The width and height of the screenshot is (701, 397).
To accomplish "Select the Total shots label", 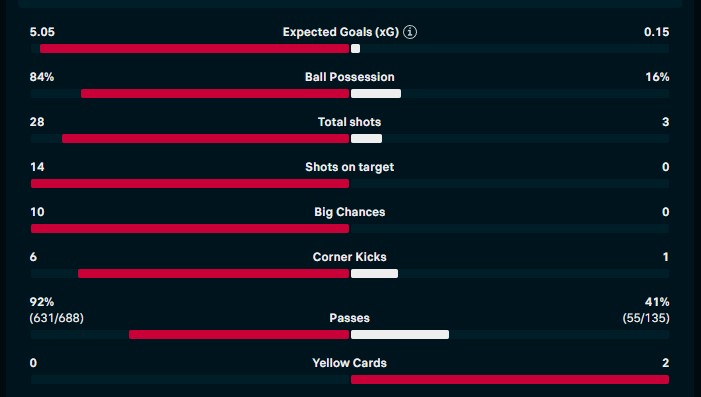I will click(x=350, y=122).
